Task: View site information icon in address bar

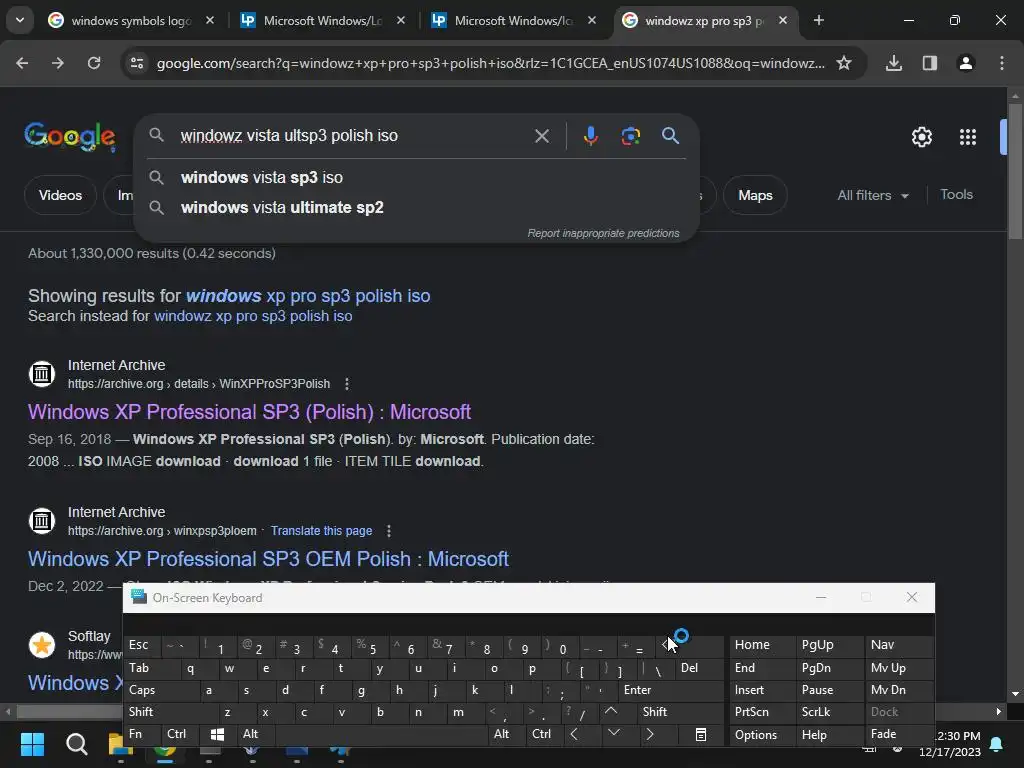Action: 136,63
